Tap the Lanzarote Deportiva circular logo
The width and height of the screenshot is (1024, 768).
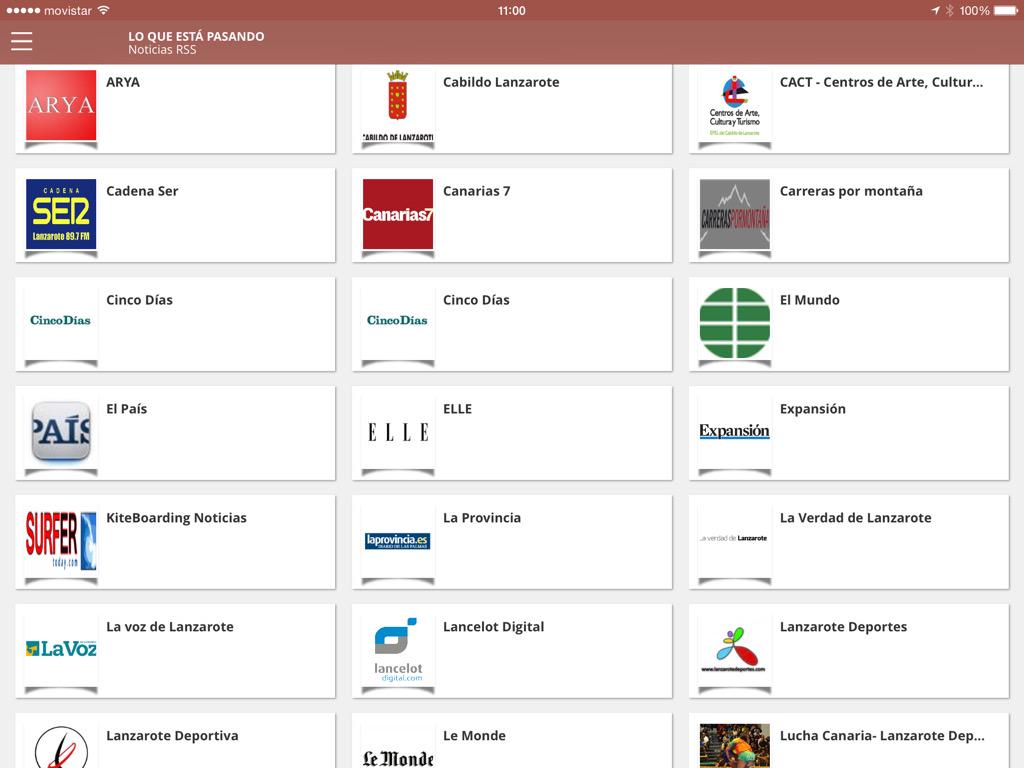[61, 747]
